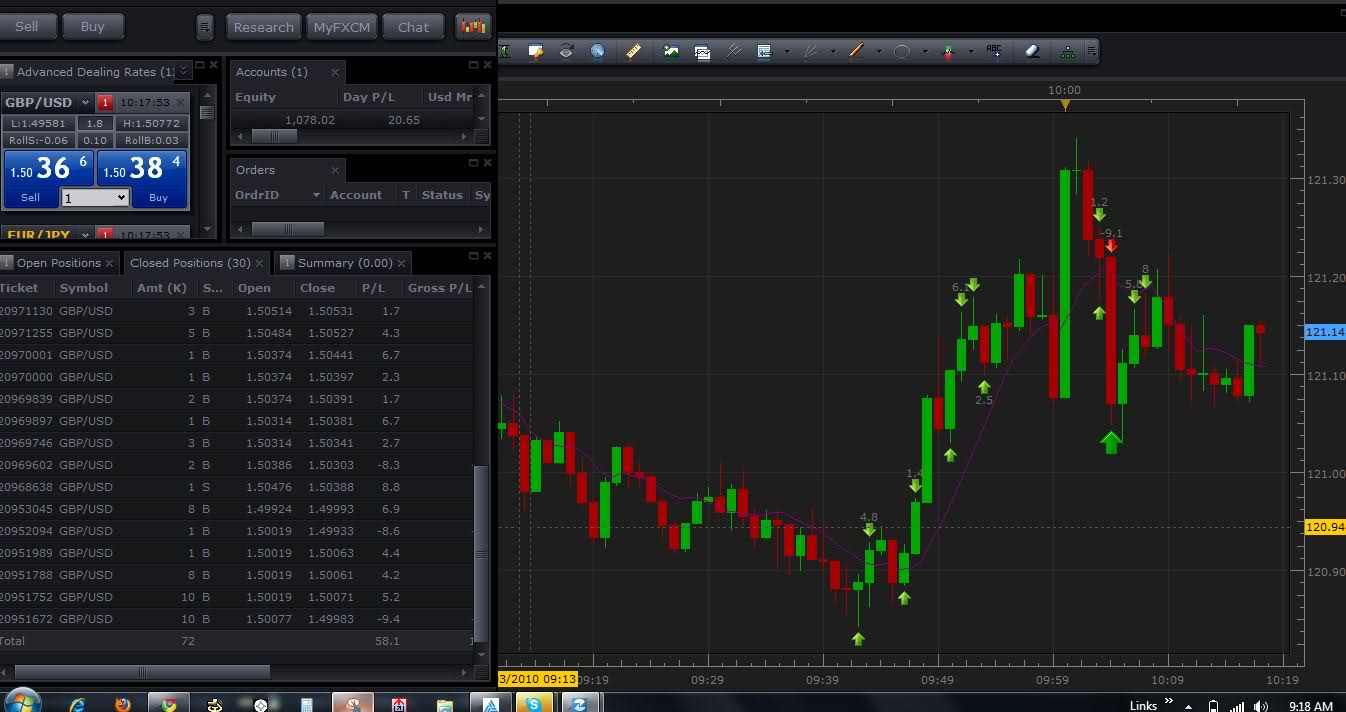Open the candlestick chart icon button
1346x712 pixels.
474,27
